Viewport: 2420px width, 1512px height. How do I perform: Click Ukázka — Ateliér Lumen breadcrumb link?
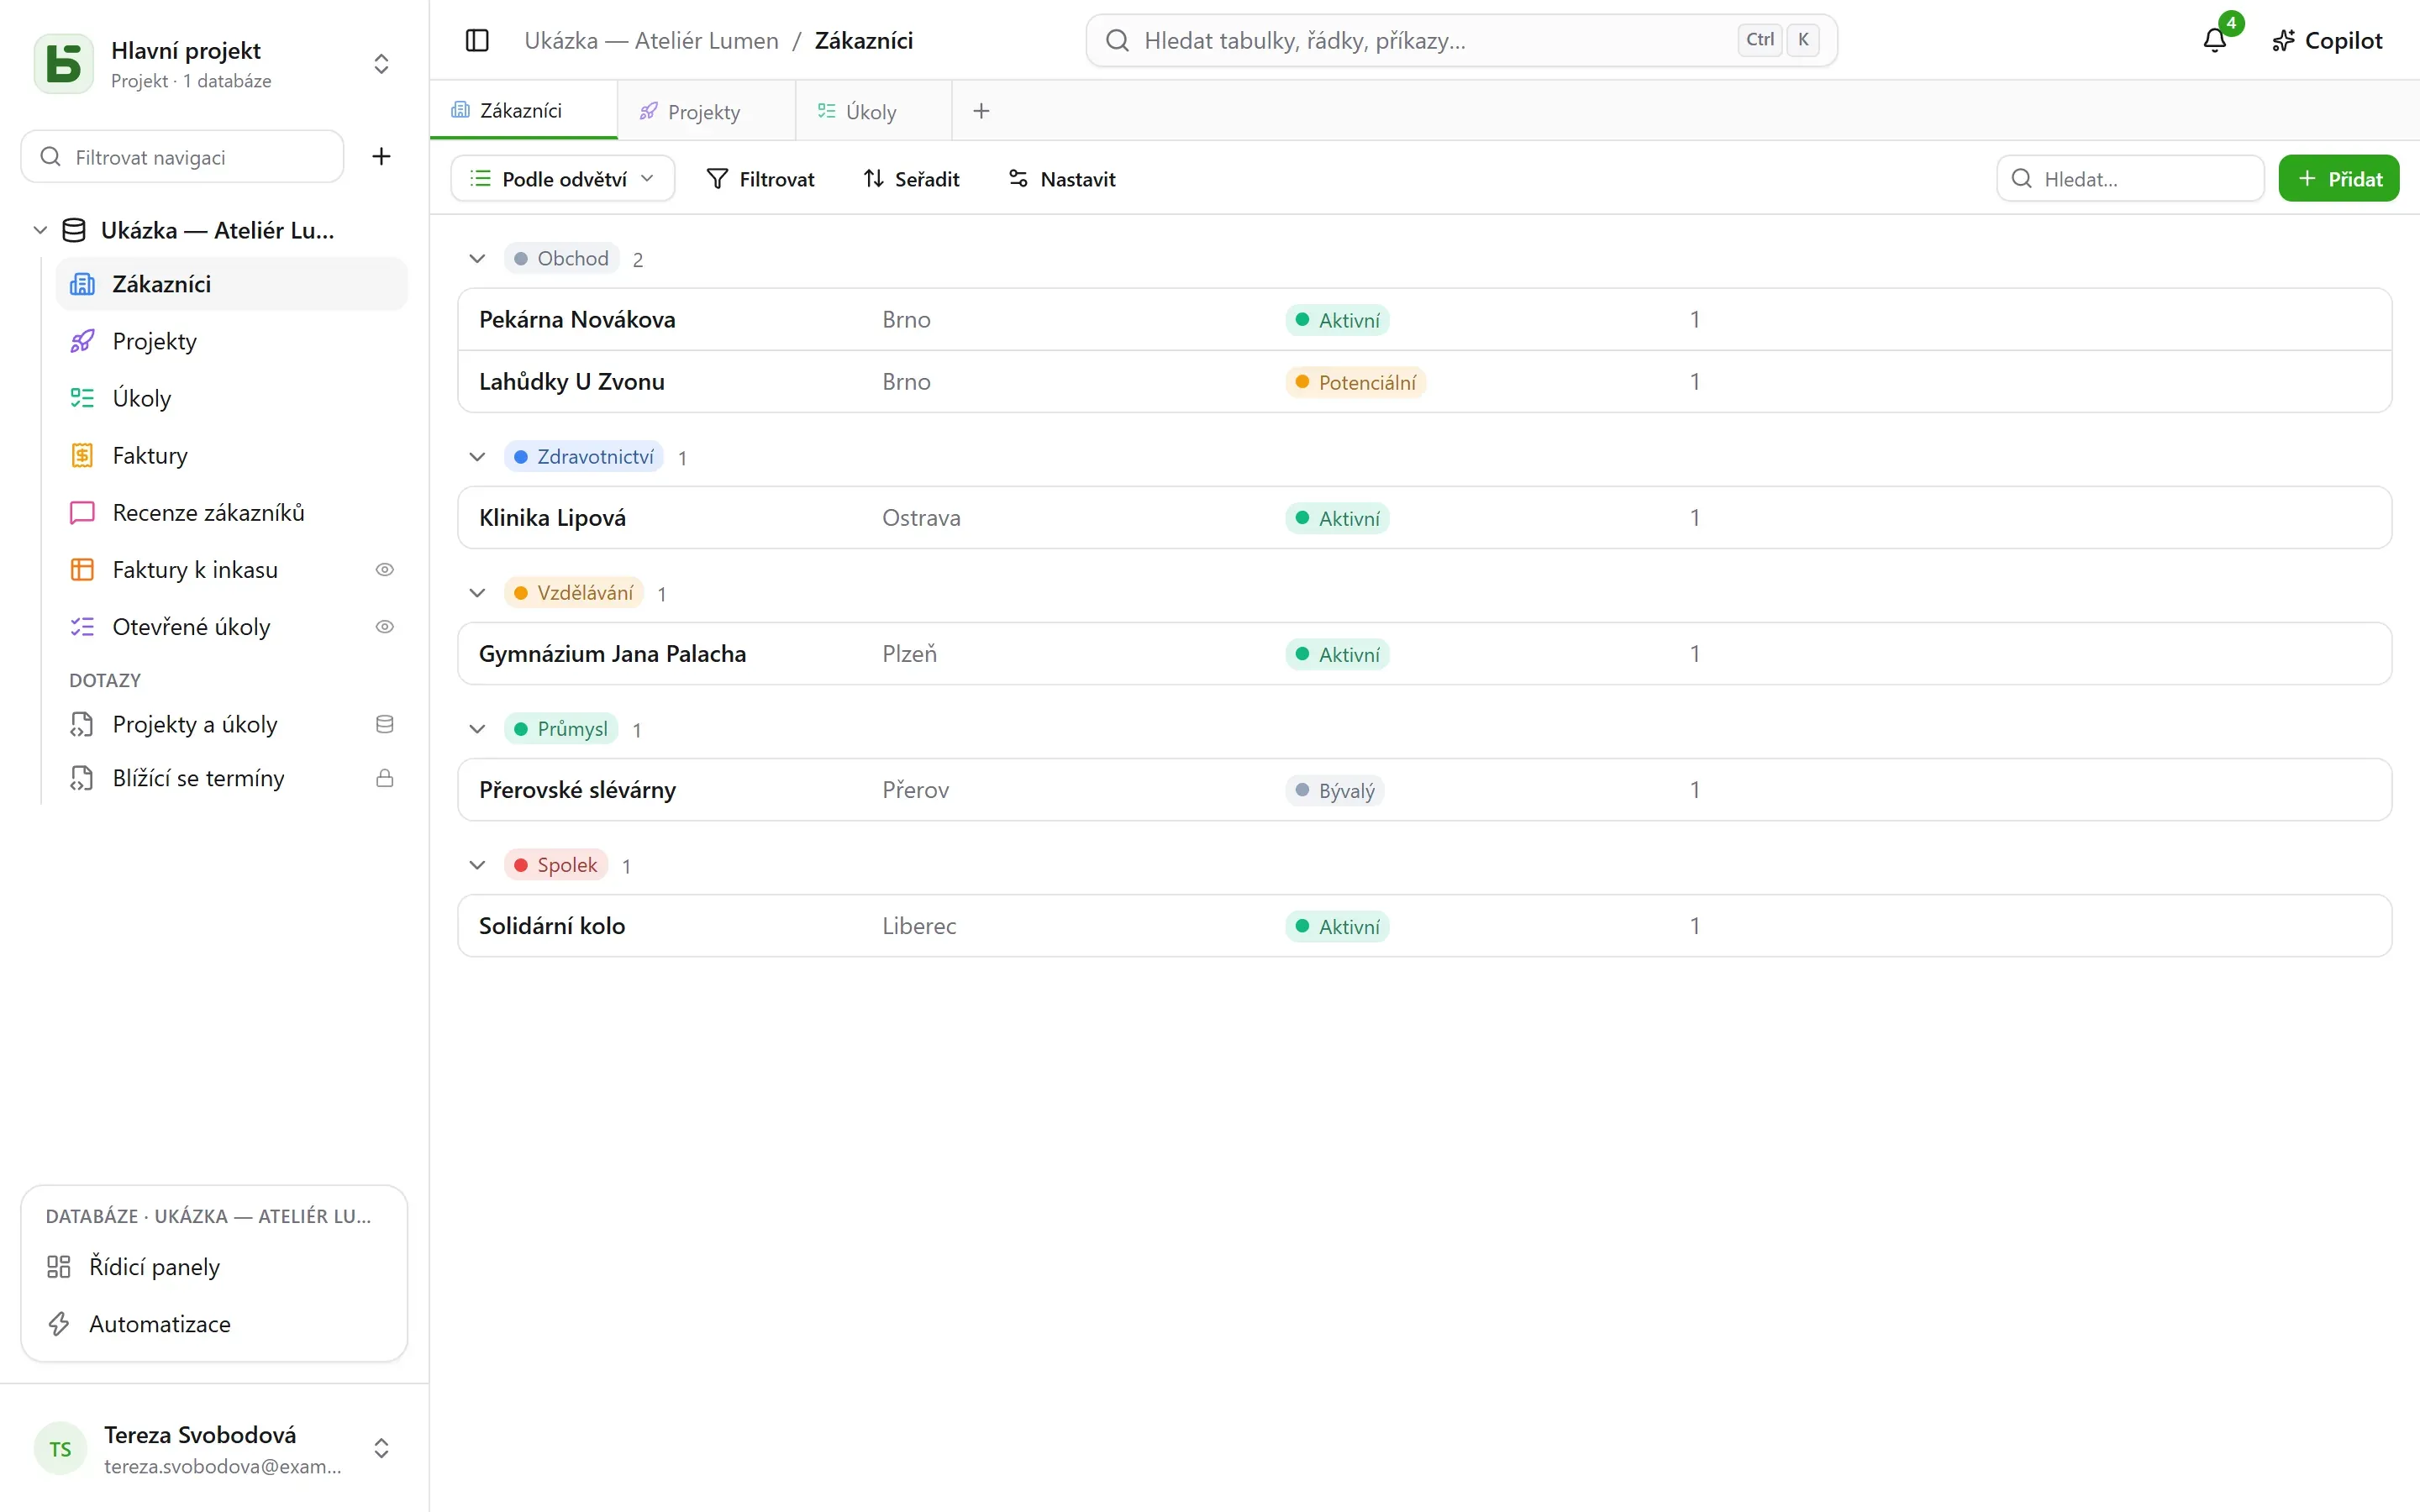point(651,40)
